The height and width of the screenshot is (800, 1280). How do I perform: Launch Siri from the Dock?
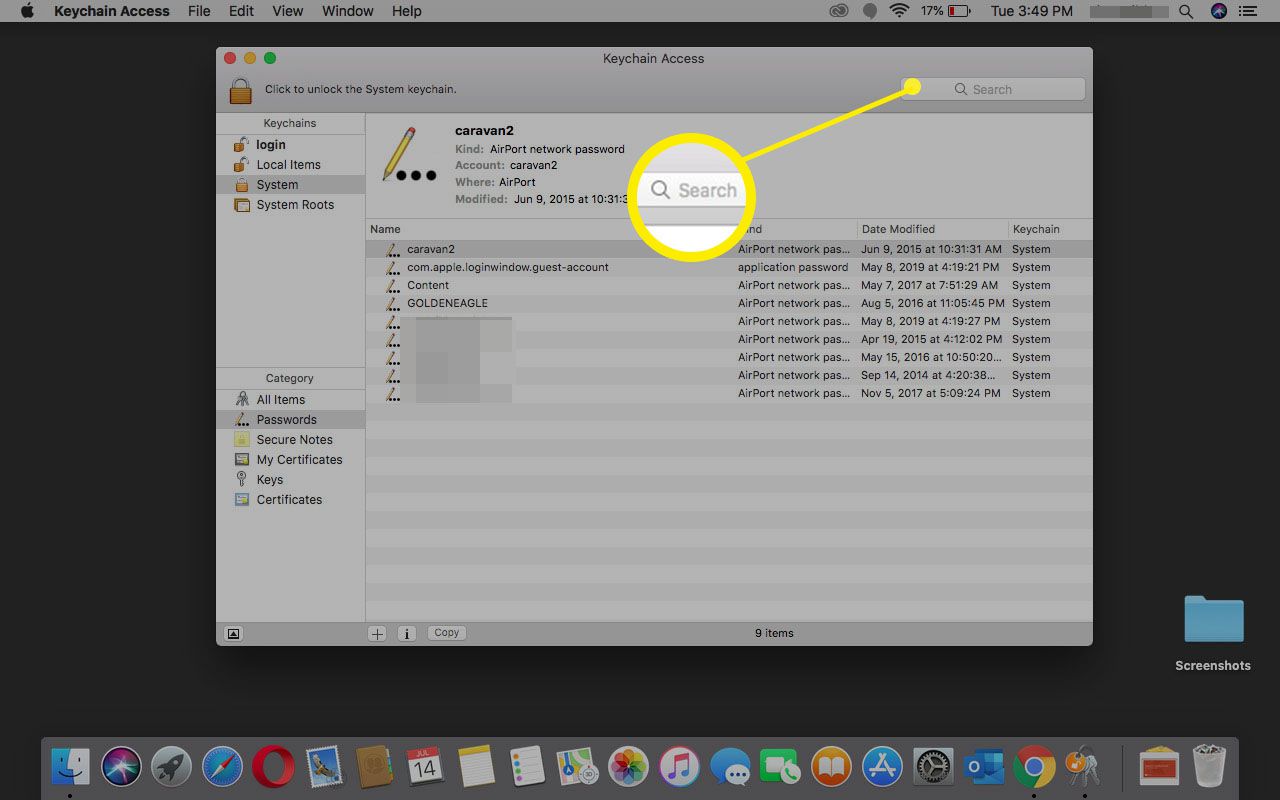[x=121, y=768]
